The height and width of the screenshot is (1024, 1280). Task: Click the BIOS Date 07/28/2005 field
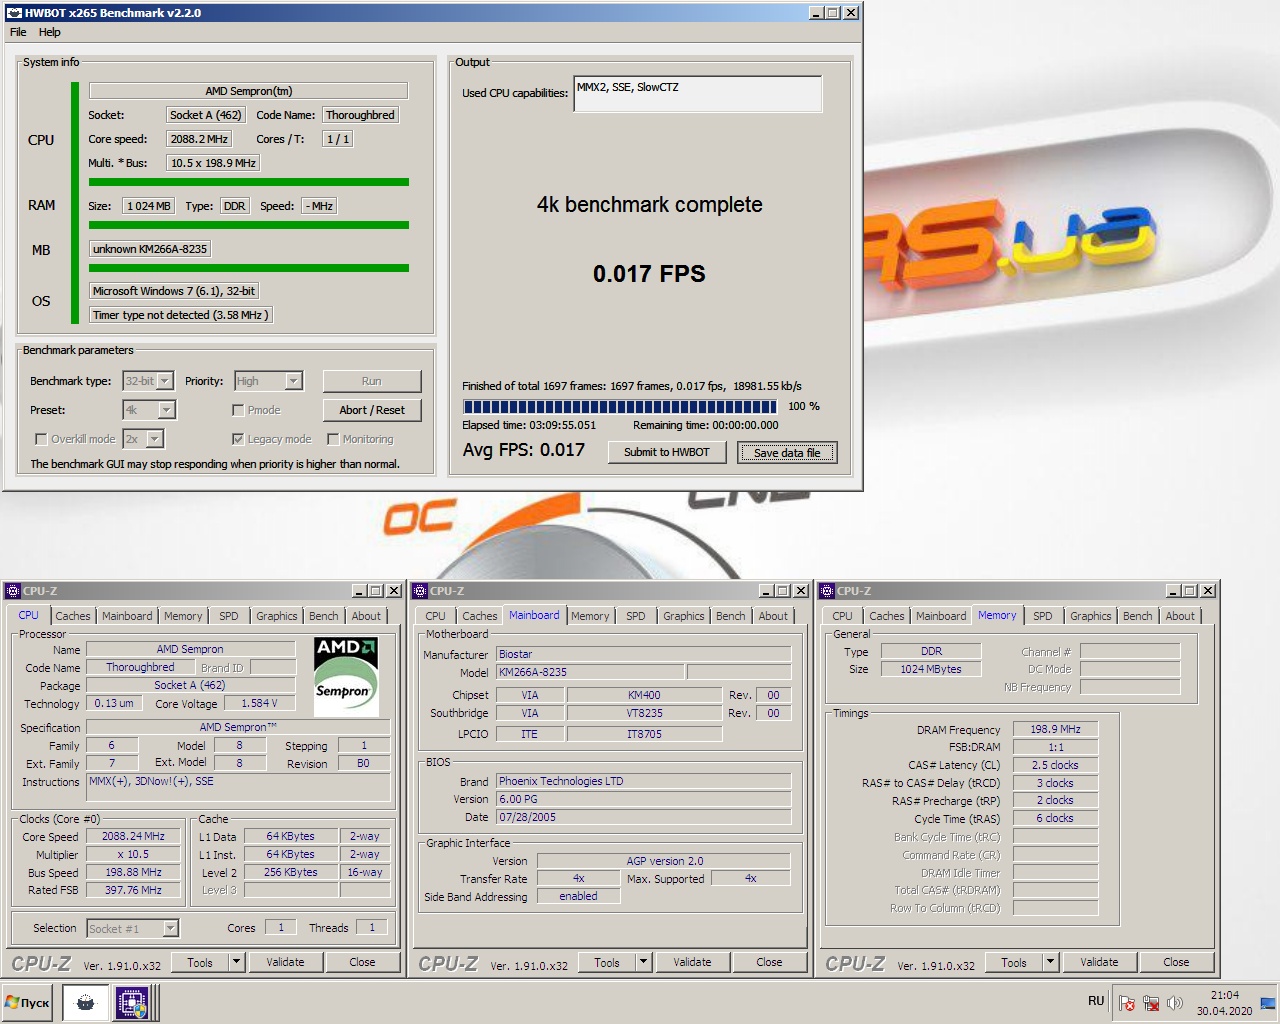(x=644, y=817)
